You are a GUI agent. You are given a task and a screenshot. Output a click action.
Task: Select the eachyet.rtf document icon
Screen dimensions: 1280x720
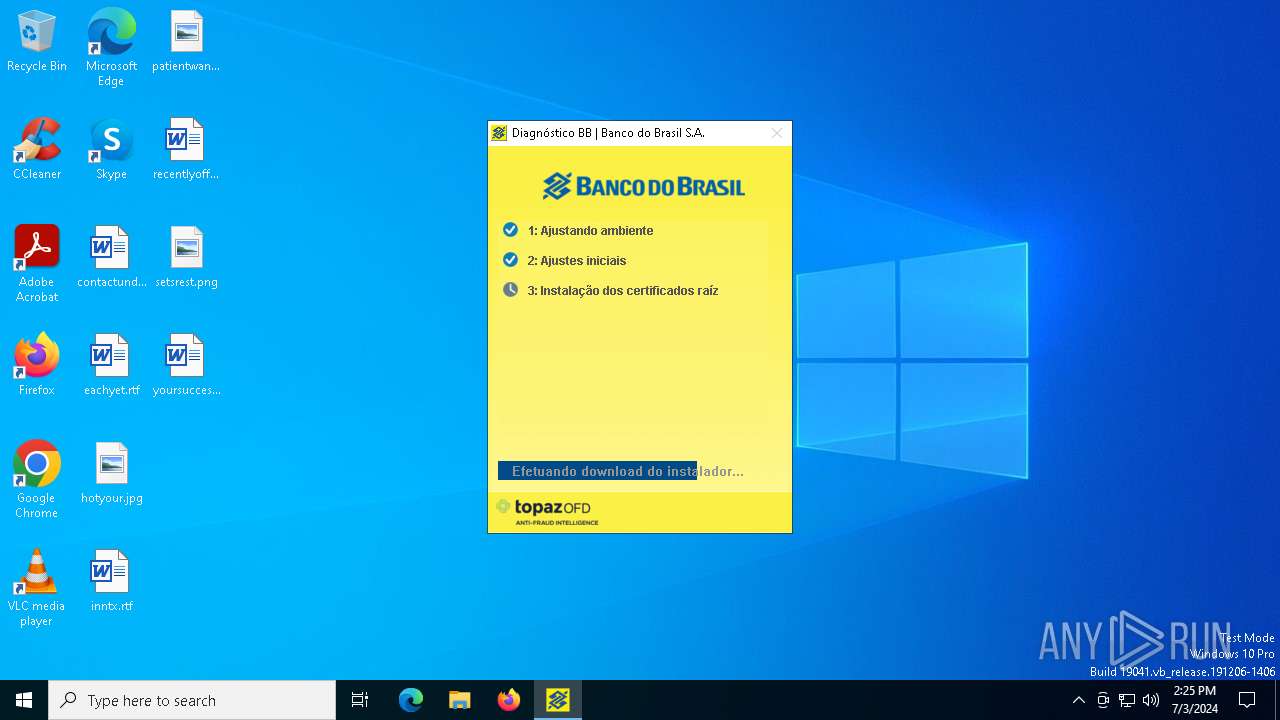pos(111,366)
